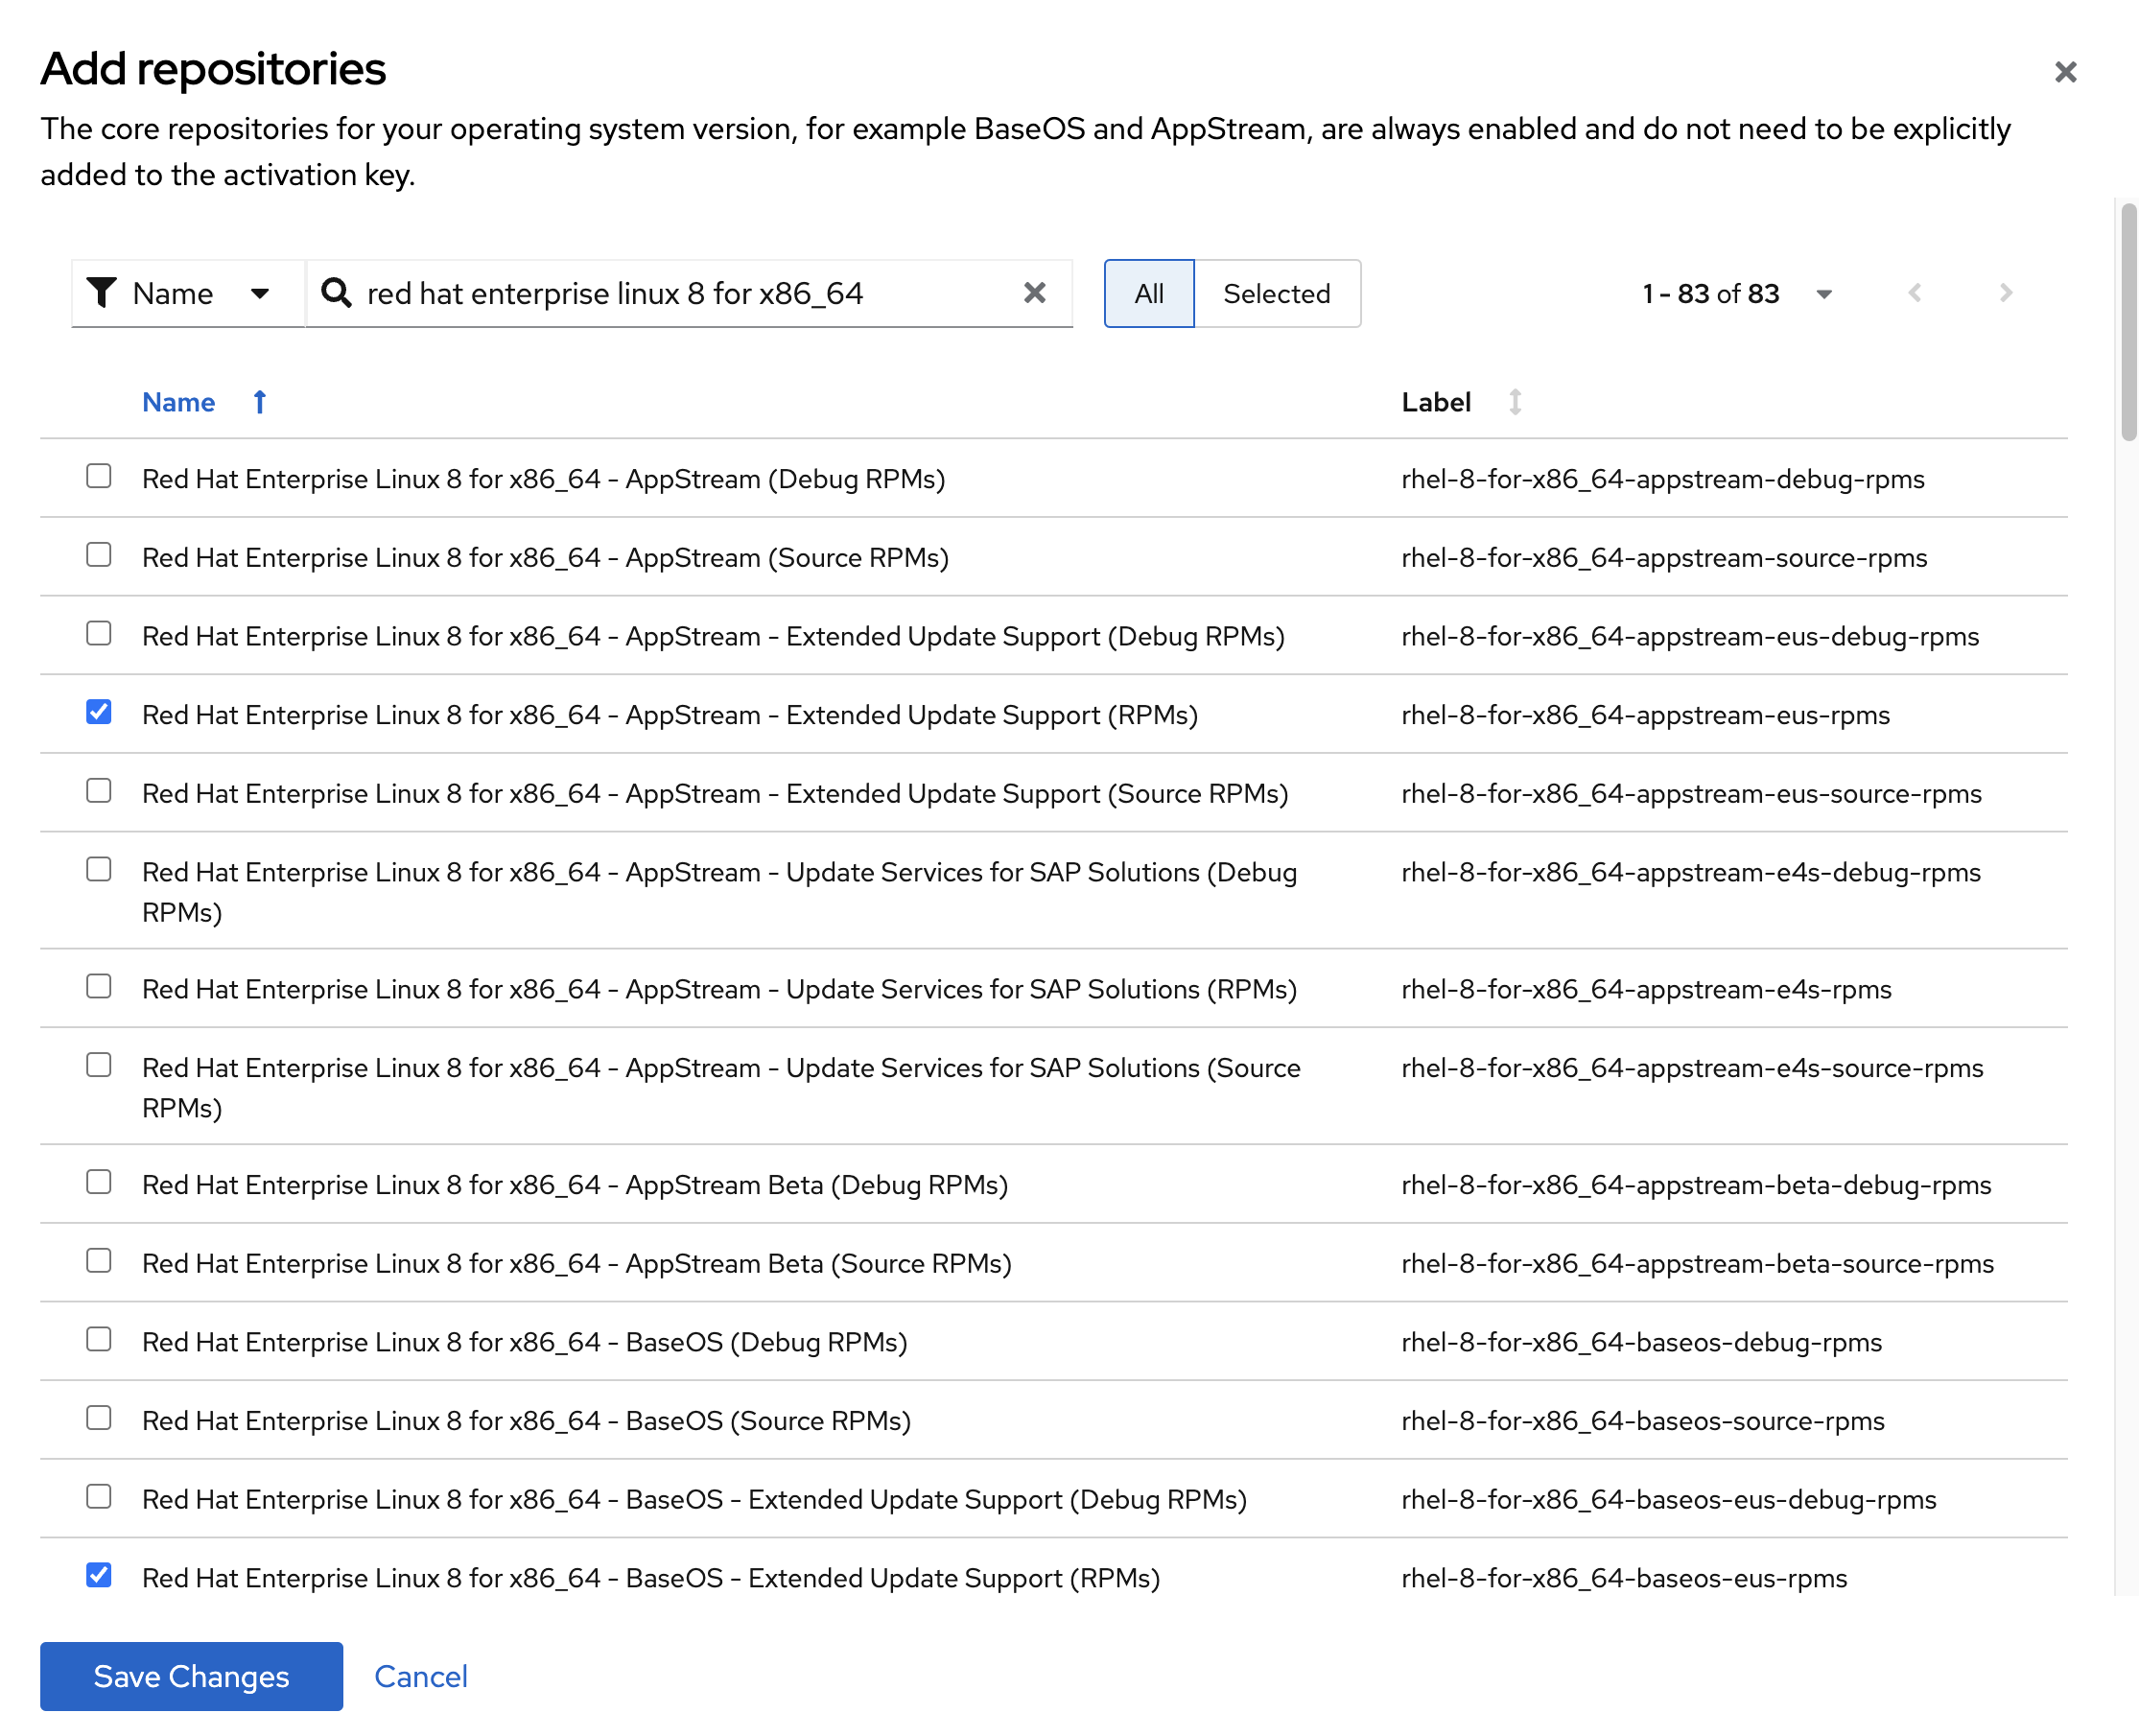
Task: Click label rhel-8-for-x86_64-appstream-eus-source-rpms
Action: click(x=1692, y=794)
